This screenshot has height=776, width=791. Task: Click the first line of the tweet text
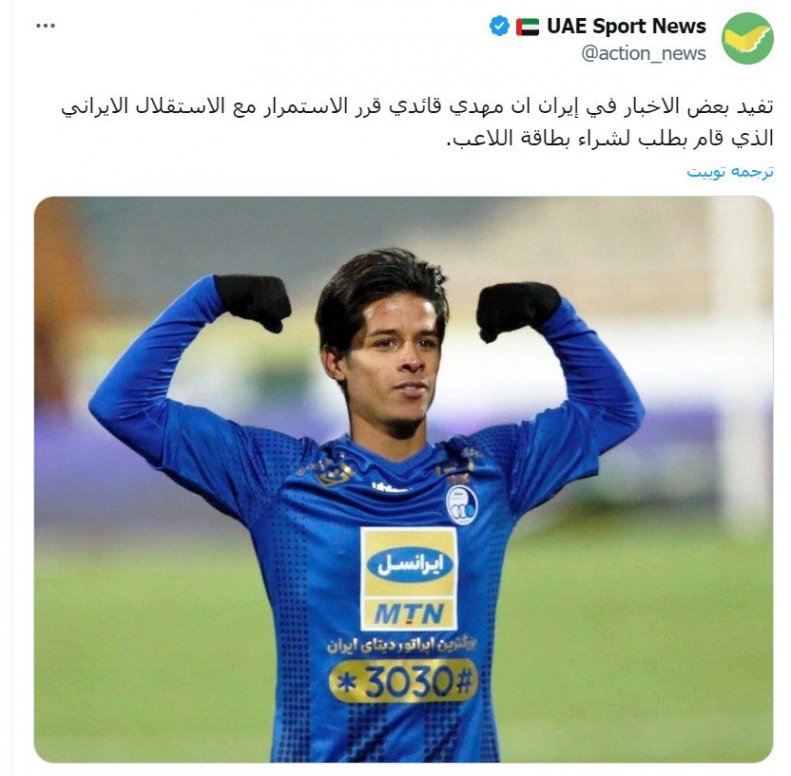tap(417, 107)
